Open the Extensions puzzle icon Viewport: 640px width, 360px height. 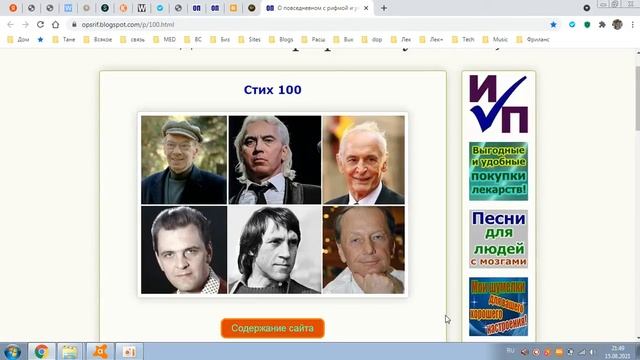tap(602, 24)
